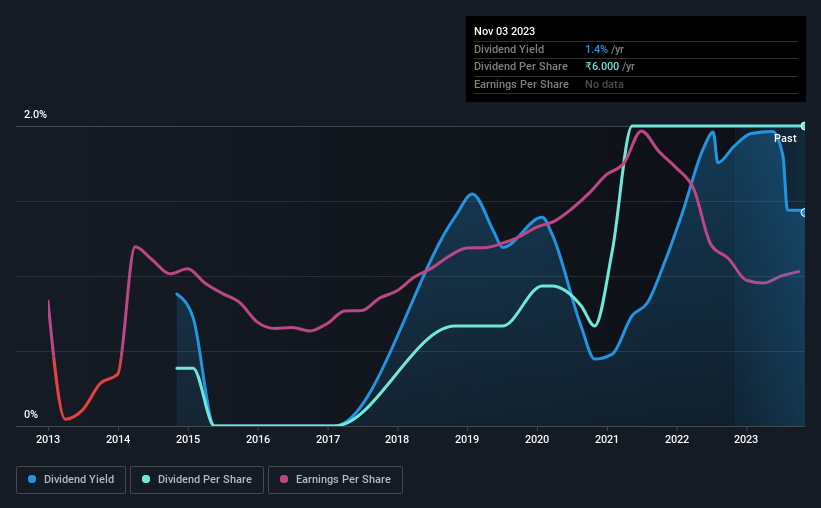This screenshot has width=821, height=508.
Task: Toggle the Earnings Per Share legend button
Action: (x=335, y=480)
